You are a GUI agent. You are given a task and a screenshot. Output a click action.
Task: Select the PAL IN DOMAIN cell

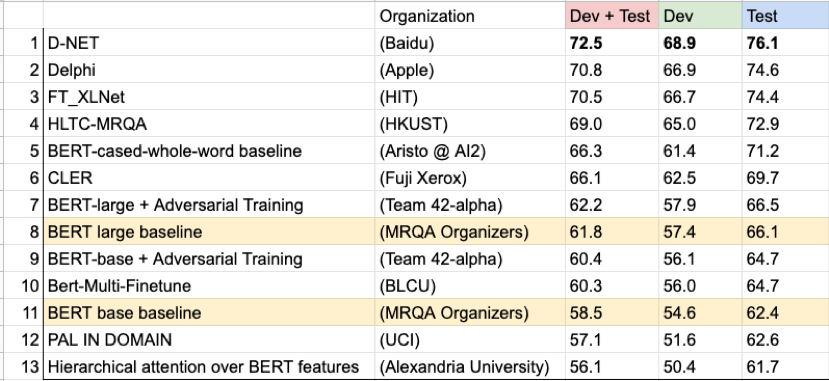tap(209, 339)
